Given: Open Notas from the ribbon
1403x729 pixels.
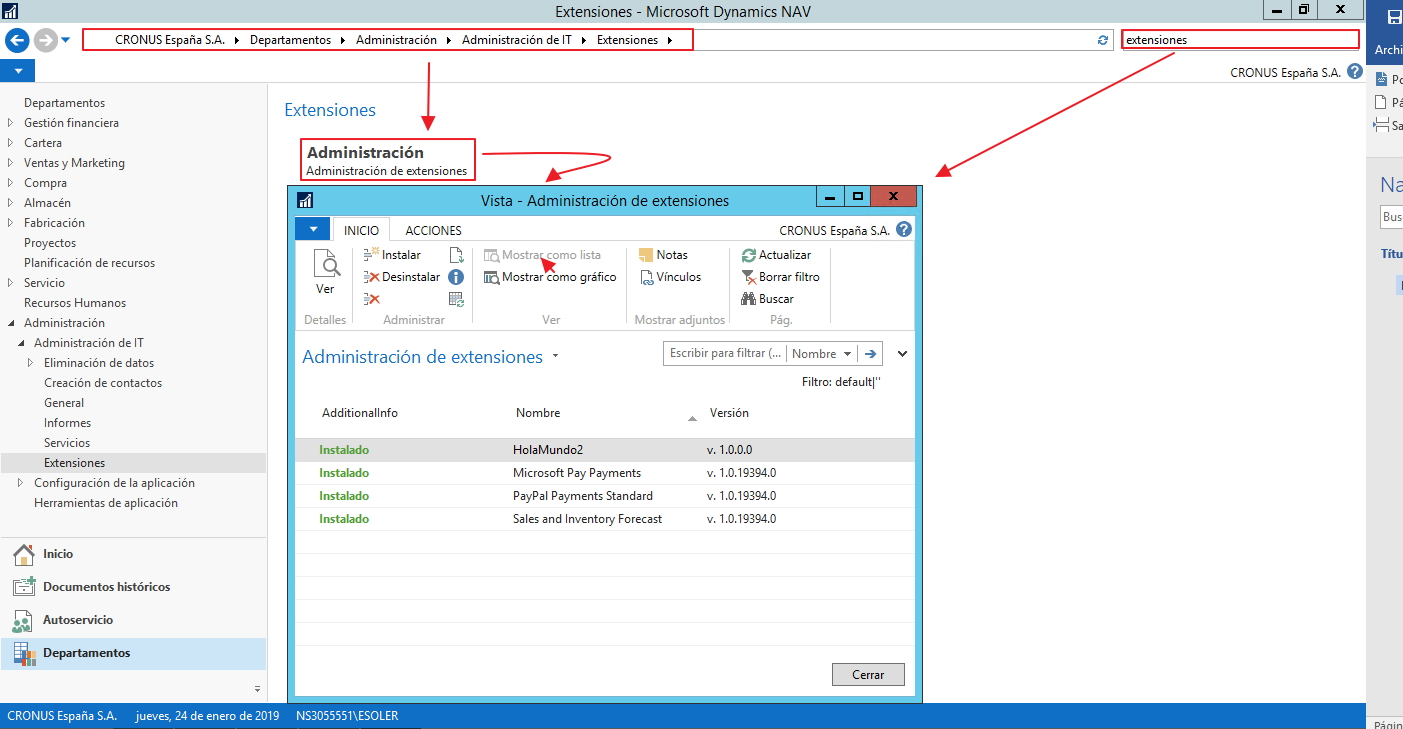Looking at the screenshot, I should pyautogui.click(x=645, y=255).
